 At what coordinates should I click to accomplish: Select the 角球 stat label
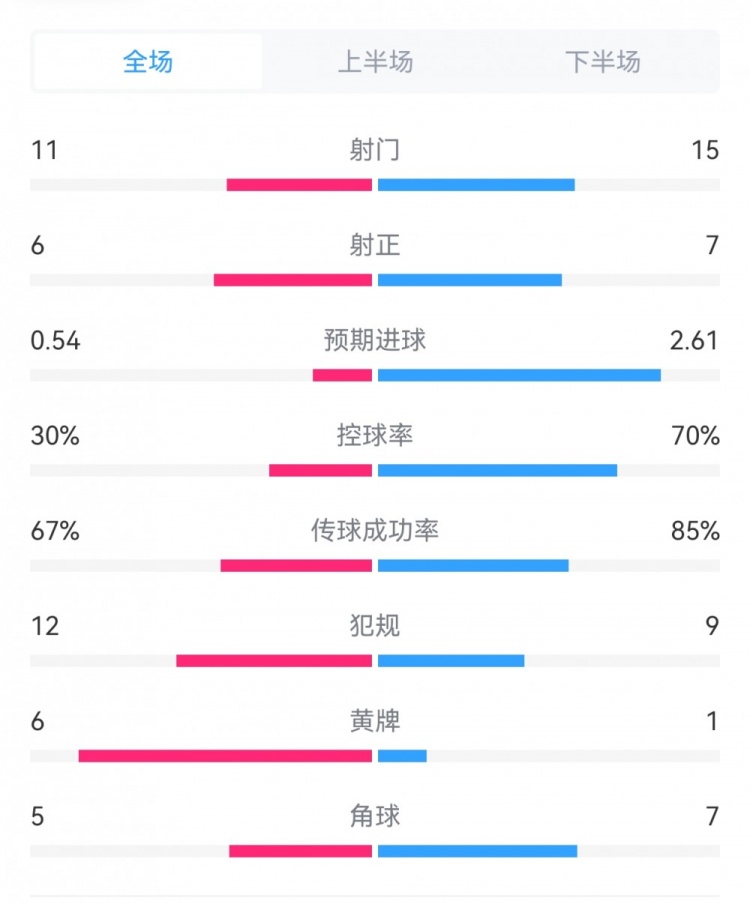tap(375, 816)
